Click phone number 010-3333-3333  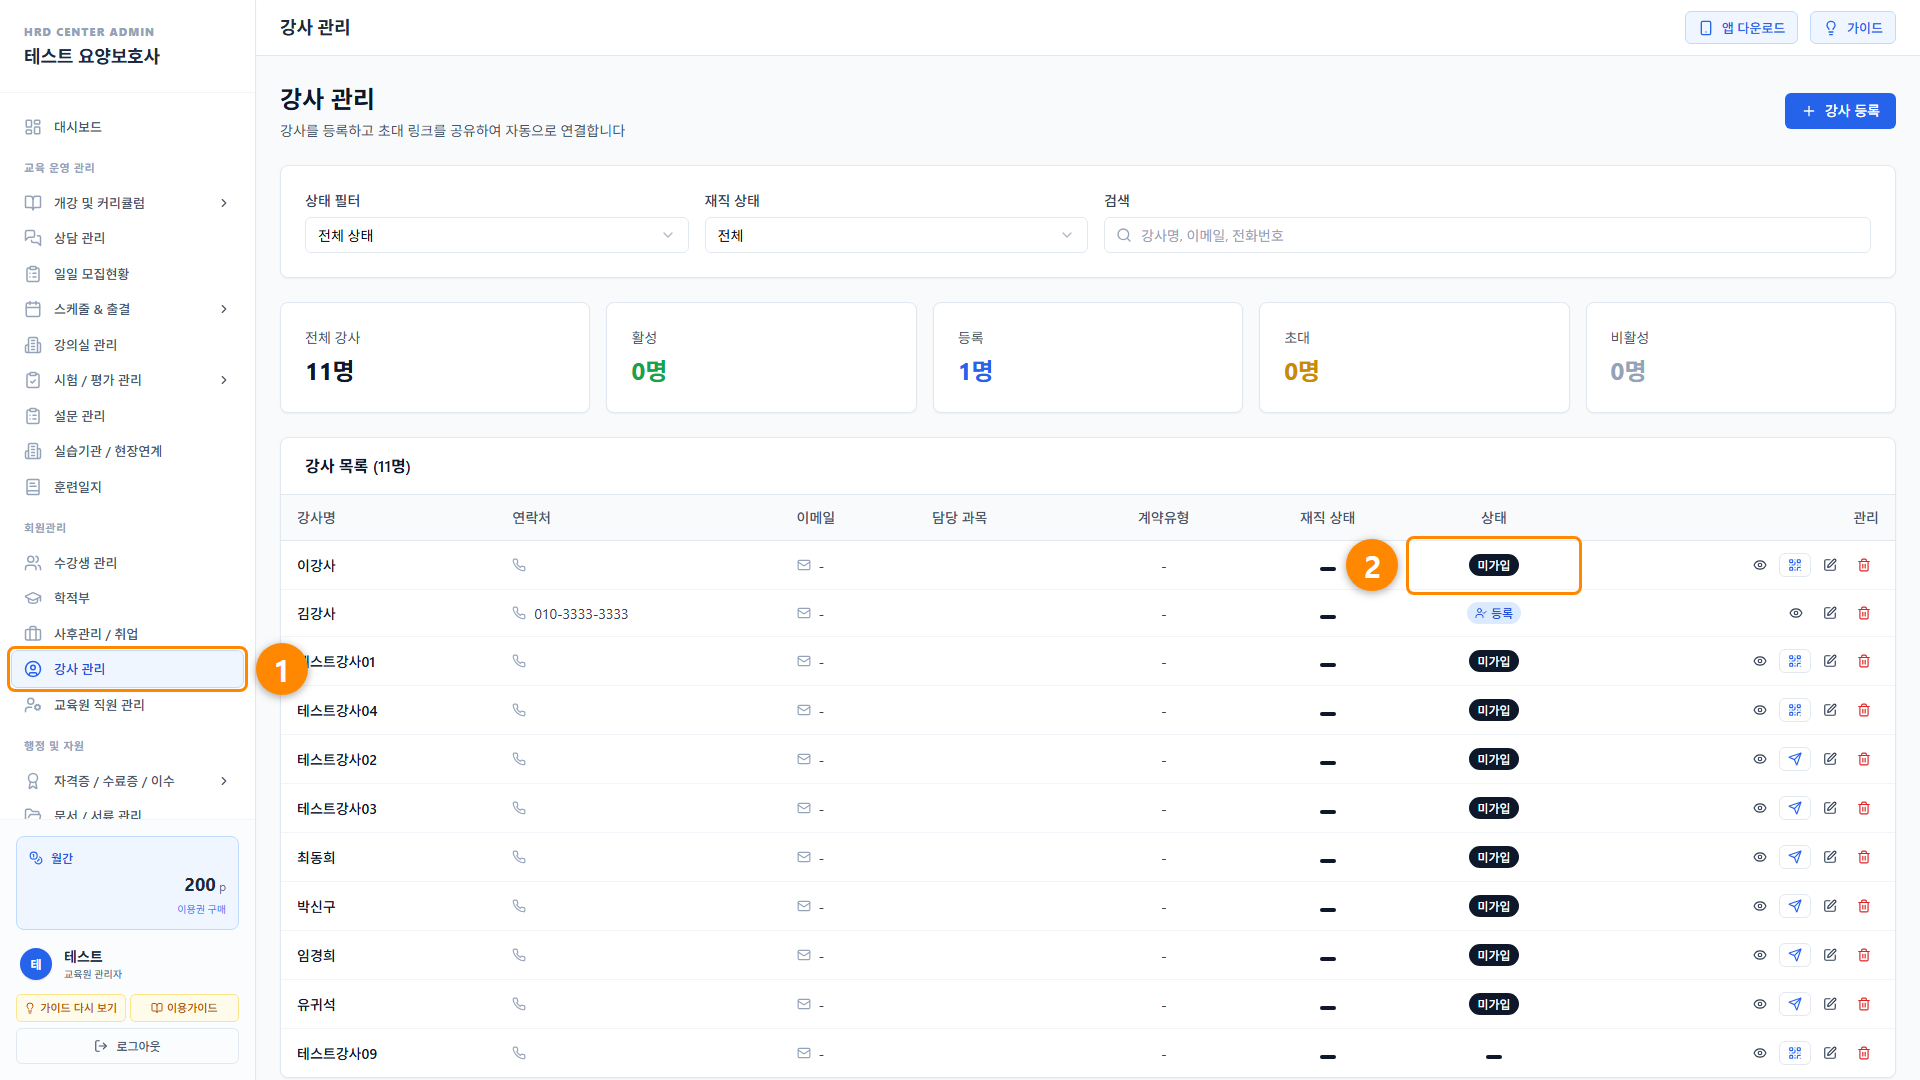581,614
